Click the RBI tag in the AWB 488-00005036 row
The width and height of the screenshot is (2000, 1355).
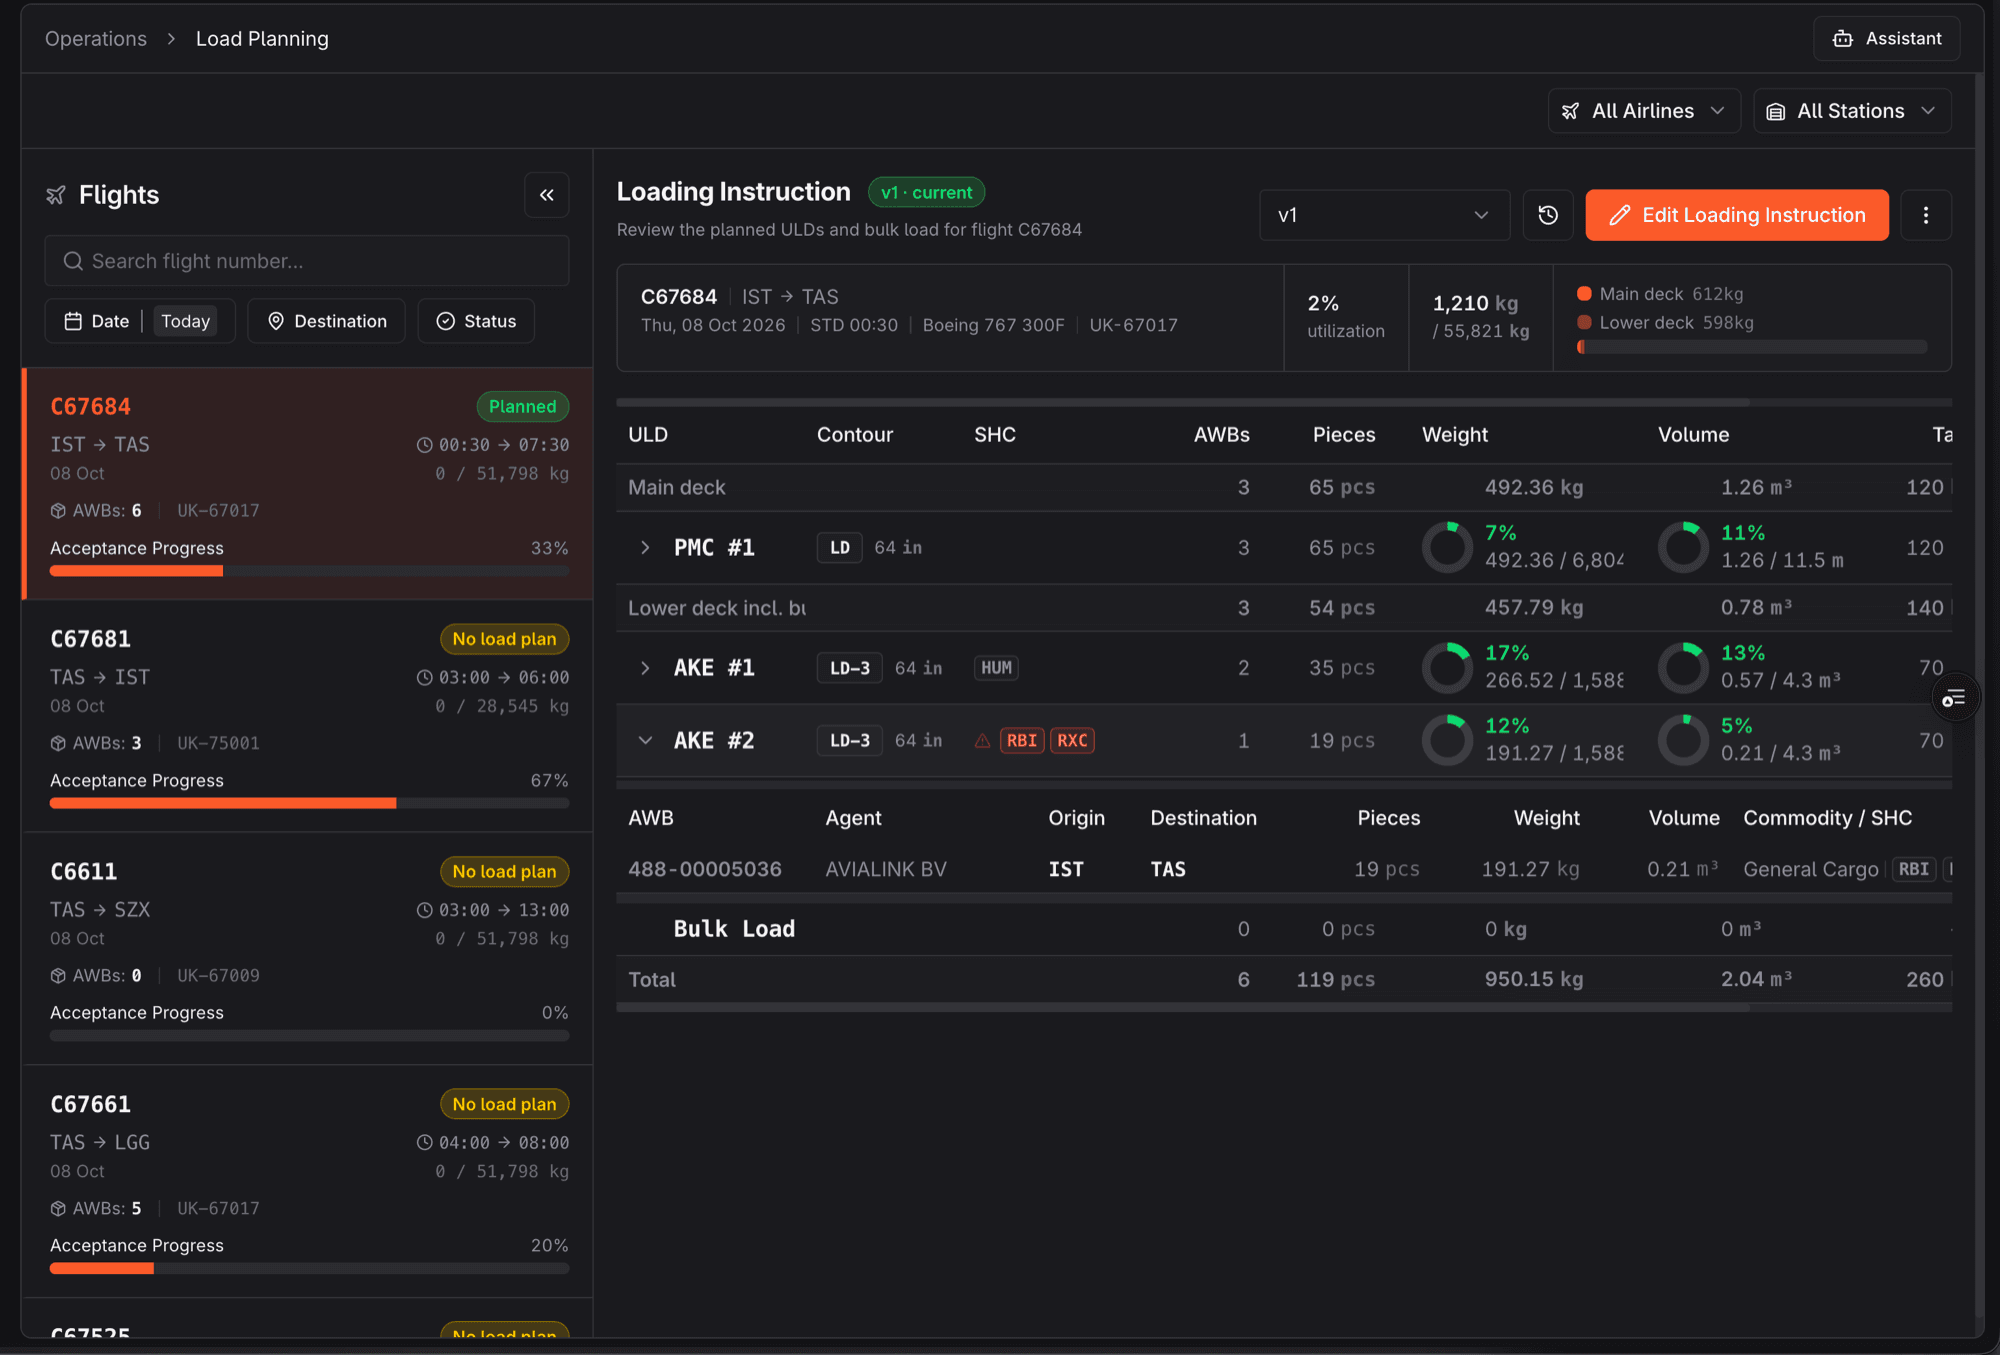1914,869
